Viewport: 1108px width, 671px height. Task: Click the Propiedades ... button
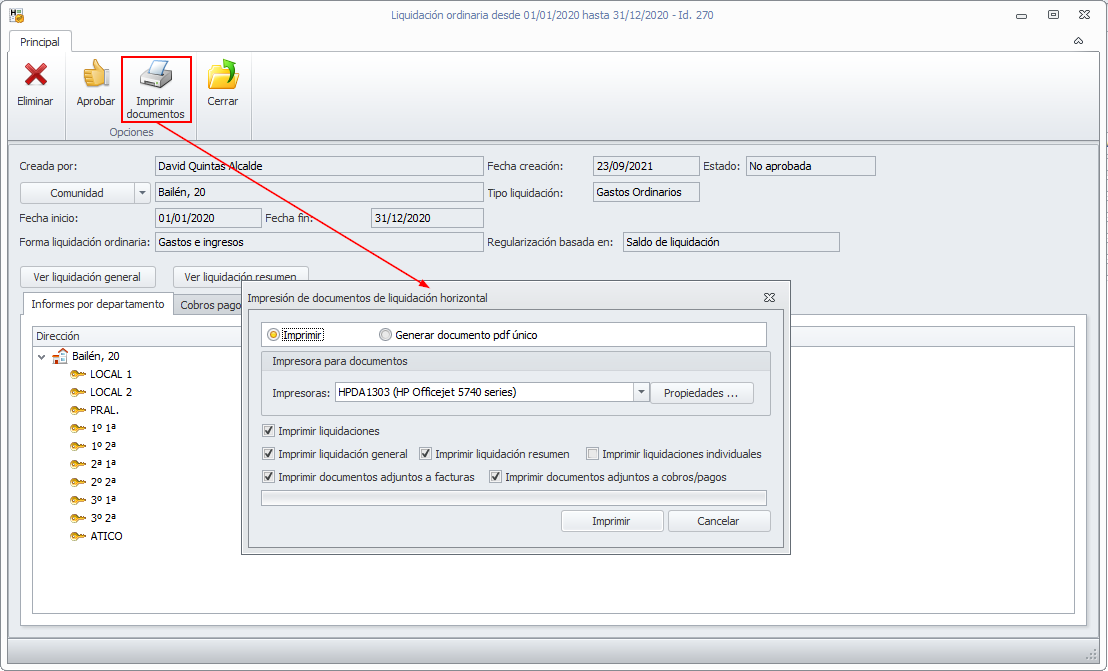click(x=701, y=393)
